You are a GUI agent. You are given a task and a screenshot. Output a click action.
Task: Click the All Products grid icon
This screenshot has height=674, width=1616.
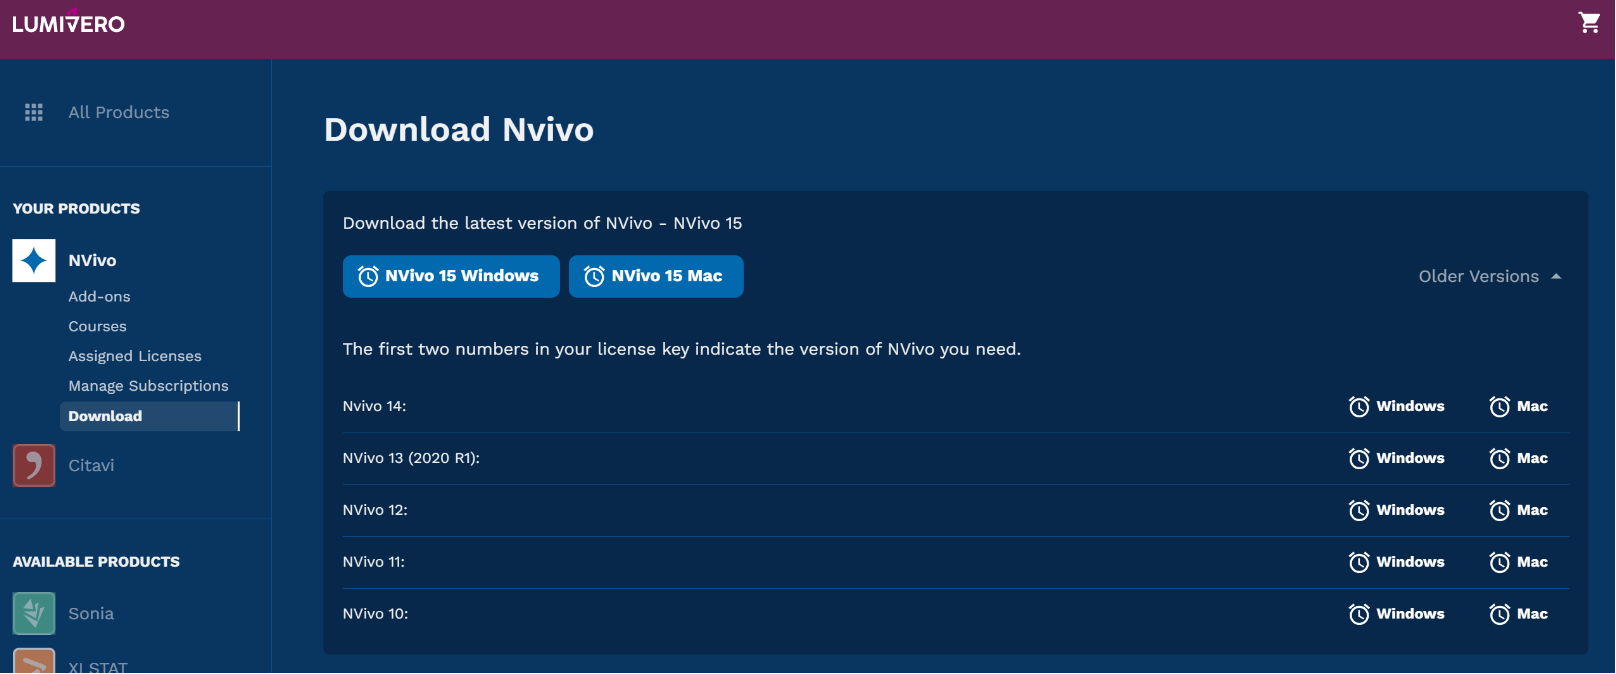[x=34, y=112]
